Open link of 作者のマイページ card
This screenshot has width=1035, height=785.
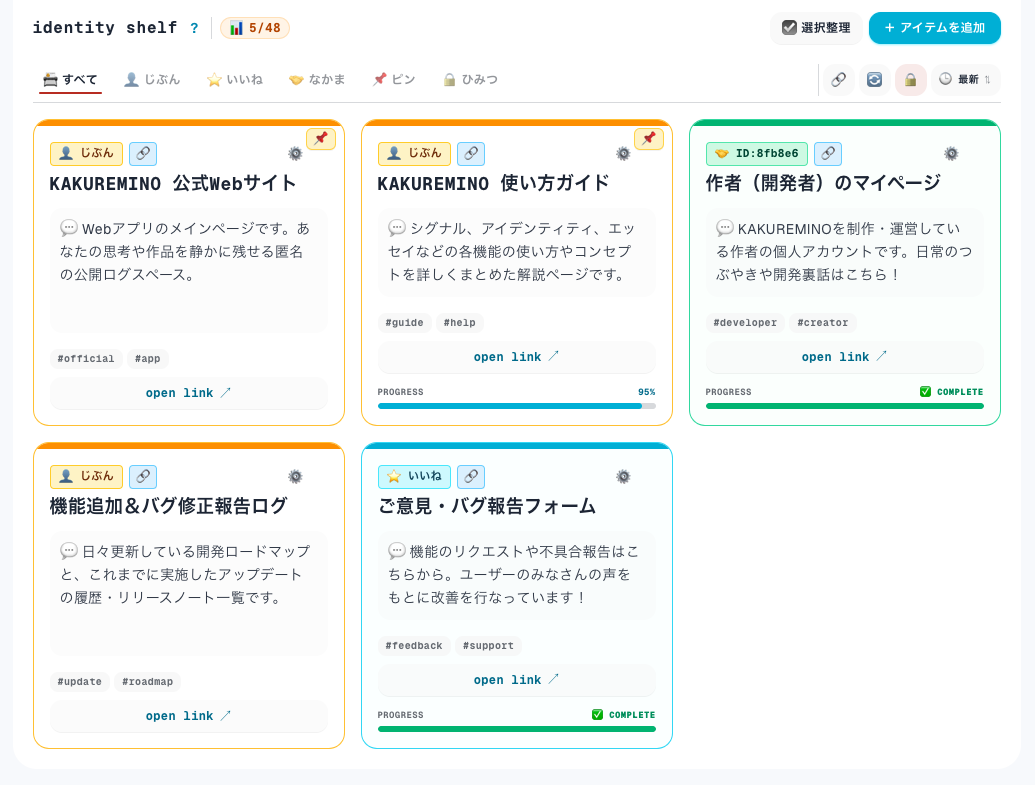845,357
